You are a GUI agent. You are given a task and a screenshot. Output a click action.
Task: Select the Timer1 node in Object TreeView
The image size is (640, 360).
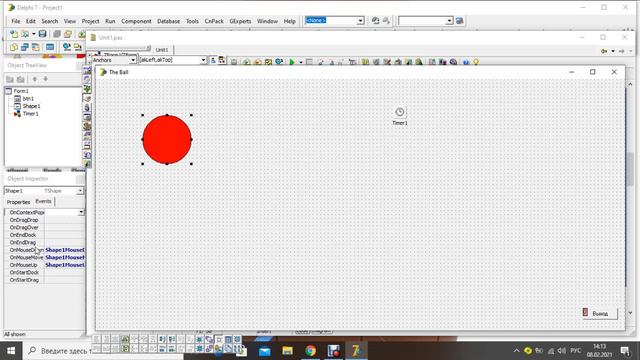click(30, 114)
